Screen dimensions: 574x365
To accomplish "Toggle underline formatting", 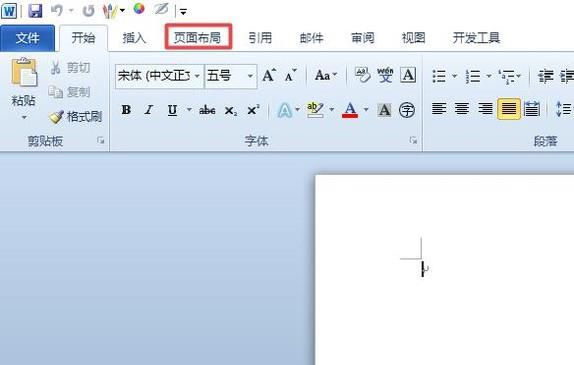I will point(172,110).
